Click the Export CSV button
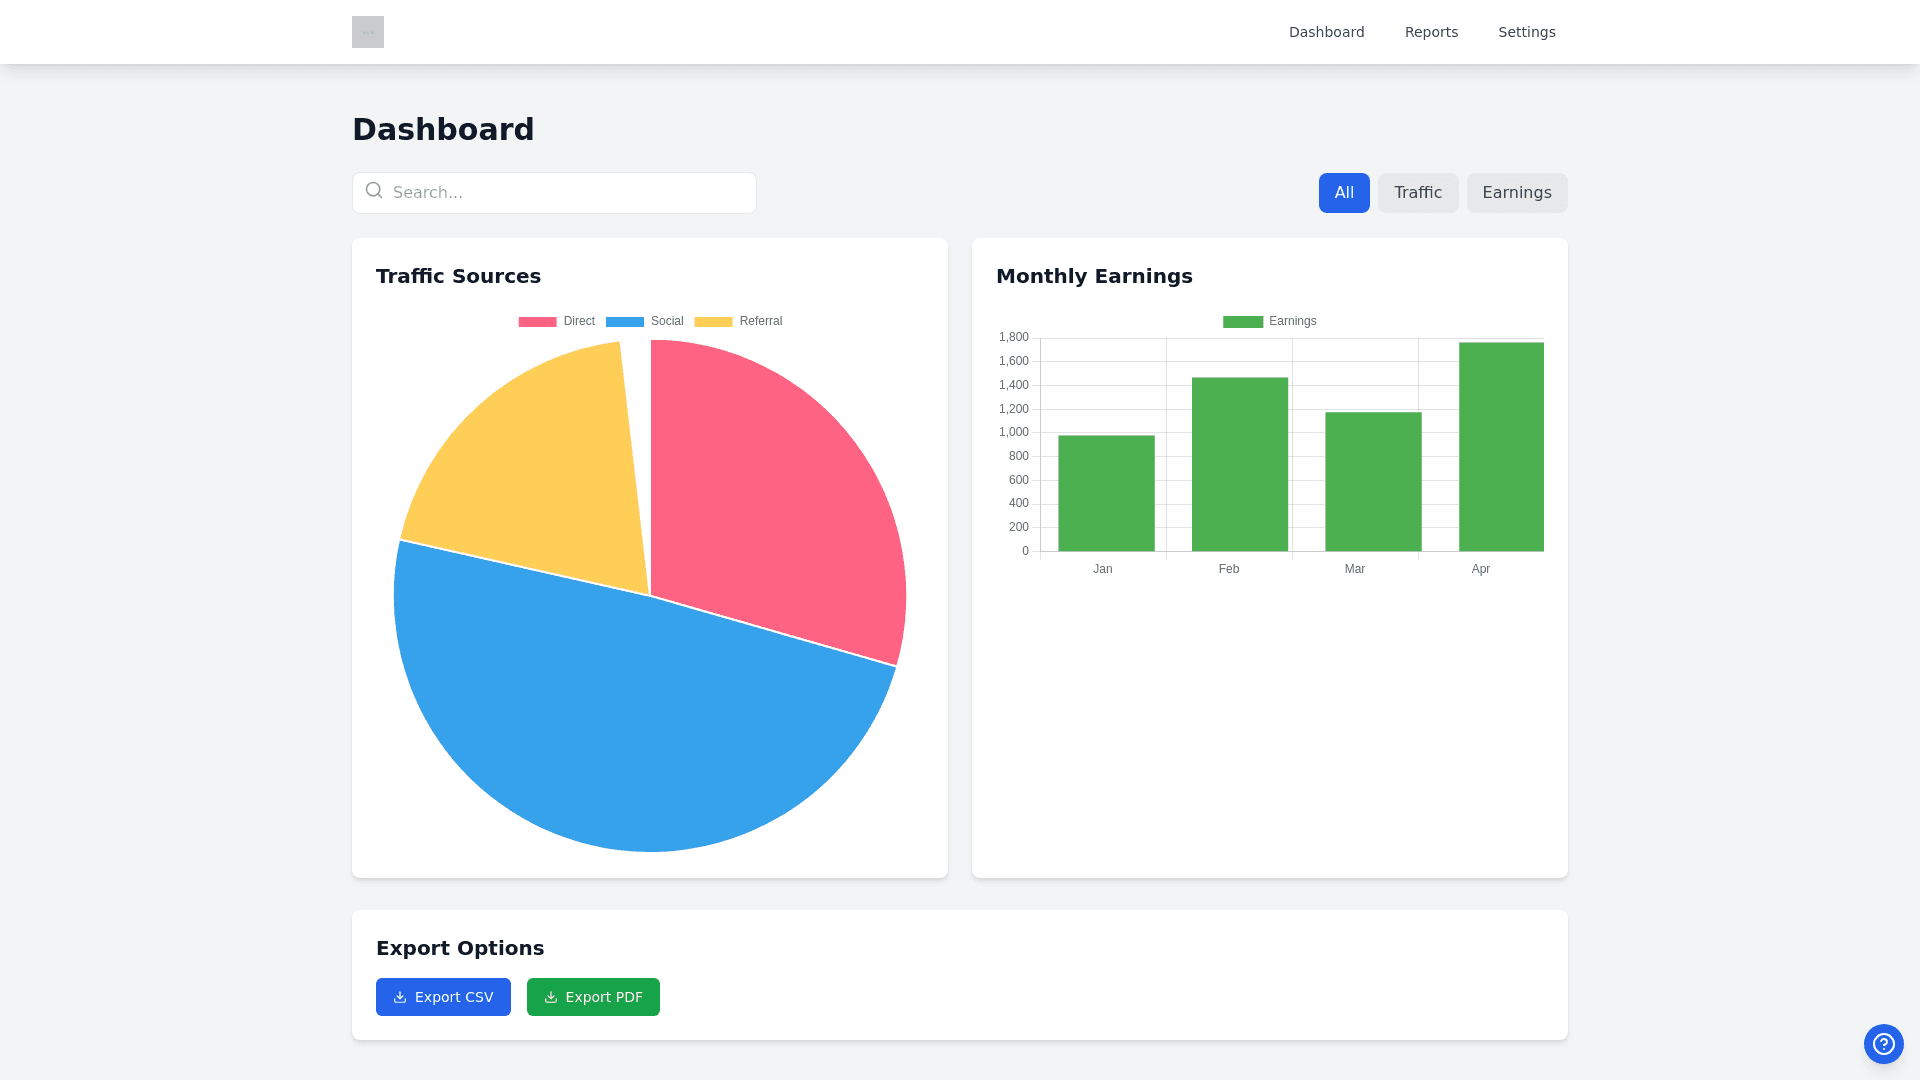Image resolution: width=1920 pixels, height=1080 pixels. point(443,997)
